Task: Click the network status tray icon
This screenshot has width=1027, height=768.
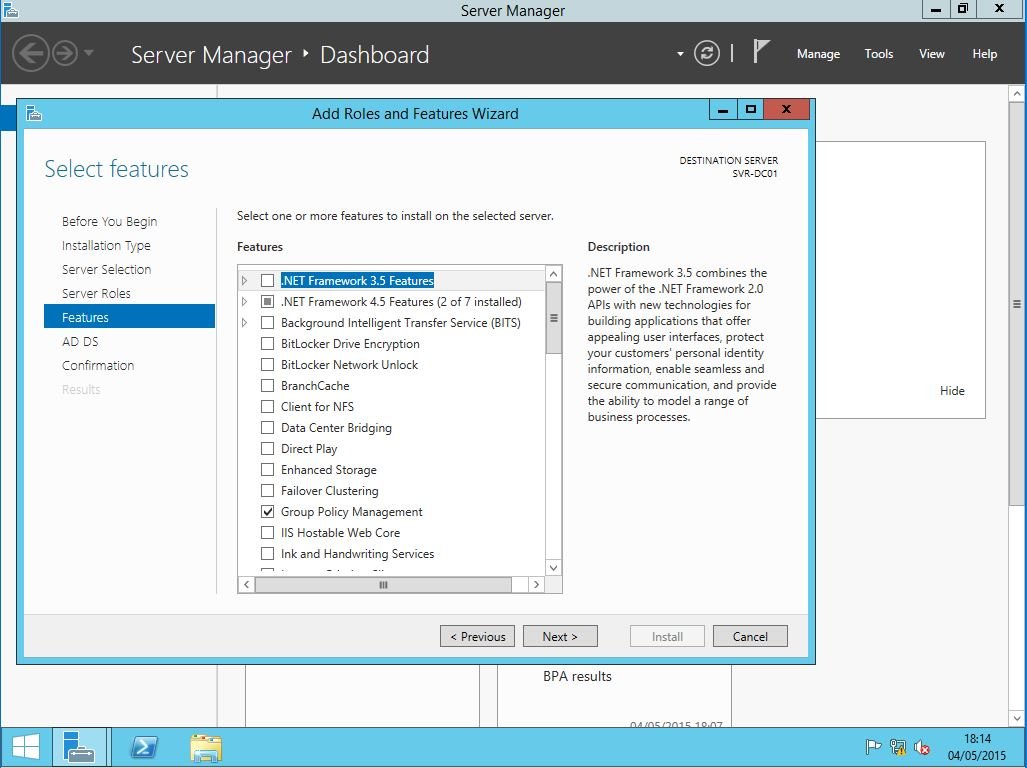Action: click(x=898, y=747)
